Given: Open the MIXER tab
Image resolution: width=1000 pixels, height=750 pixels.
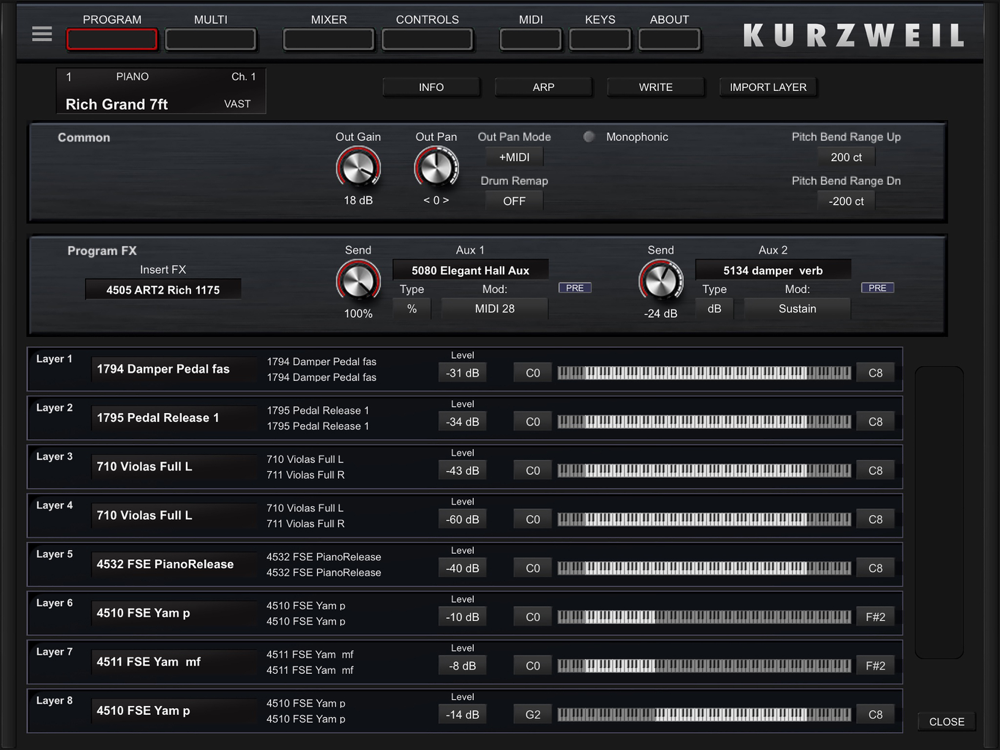Looking at the screenshot, I should tap(328, 40).
